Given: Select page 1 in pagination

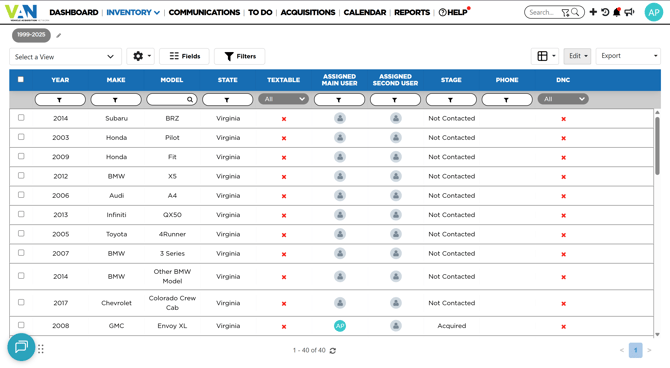Looking at the screenshot, I should pyautogui.click(x=635, y=350).
